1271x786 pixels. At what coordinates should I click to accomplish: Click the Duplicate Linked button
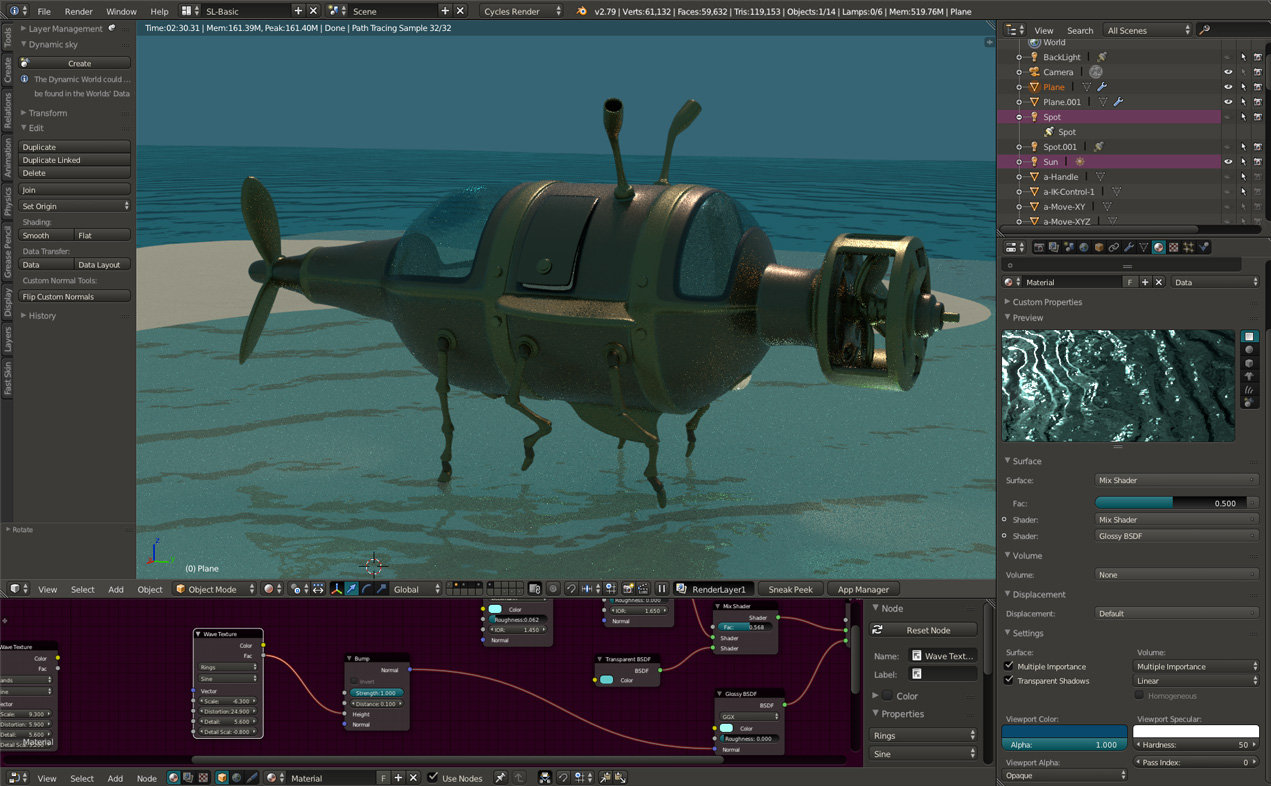click(x=75, y=160)
